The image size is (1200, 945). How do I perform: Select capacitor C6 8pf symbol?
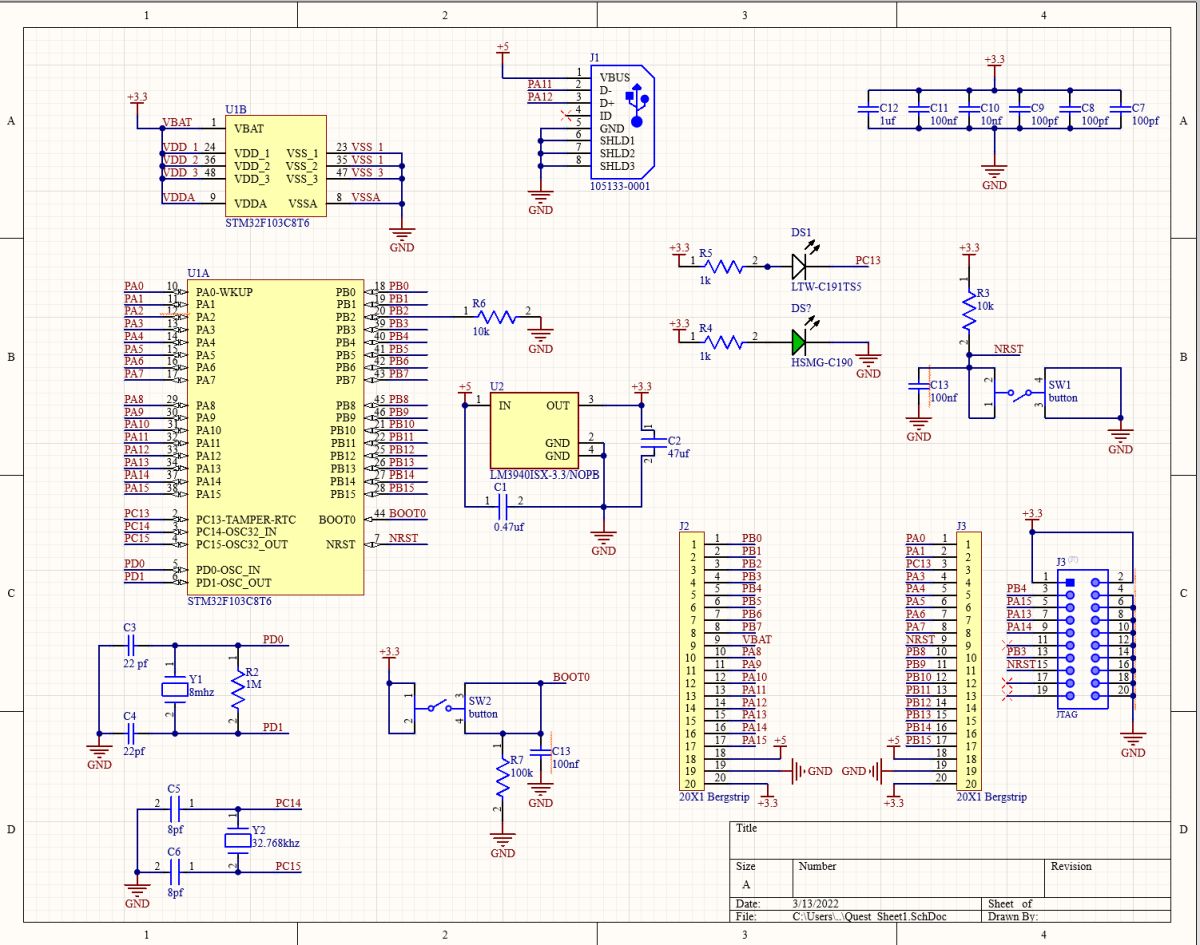(175, 871)
